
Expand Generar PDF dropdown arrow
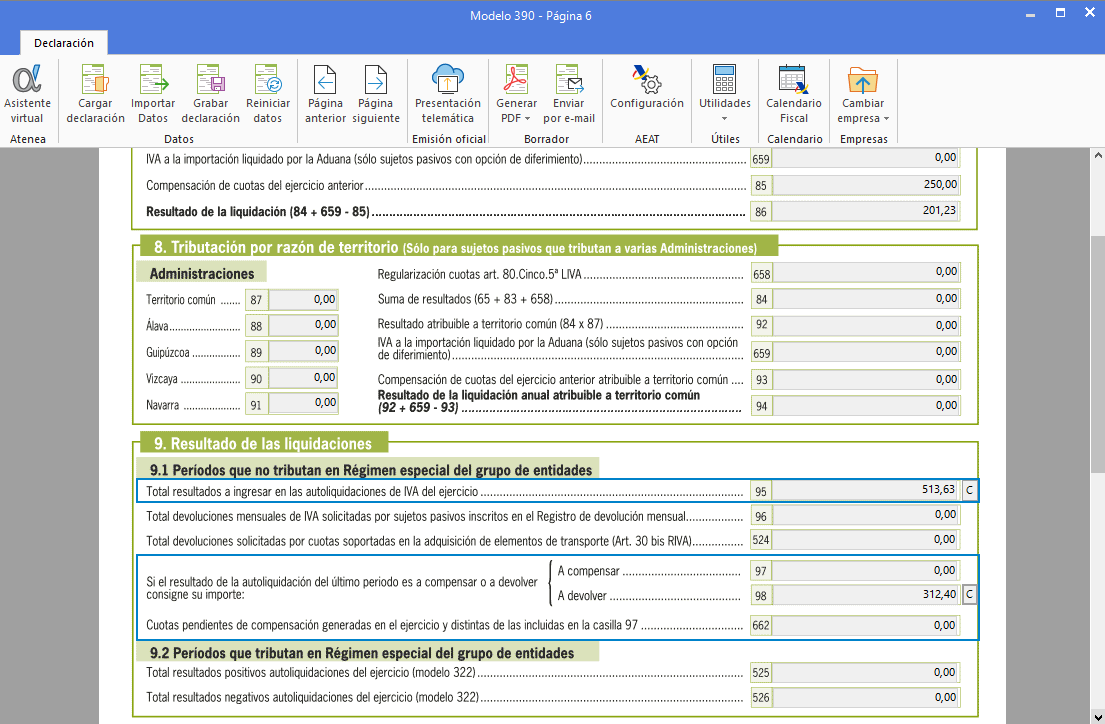tap(527, 118)
